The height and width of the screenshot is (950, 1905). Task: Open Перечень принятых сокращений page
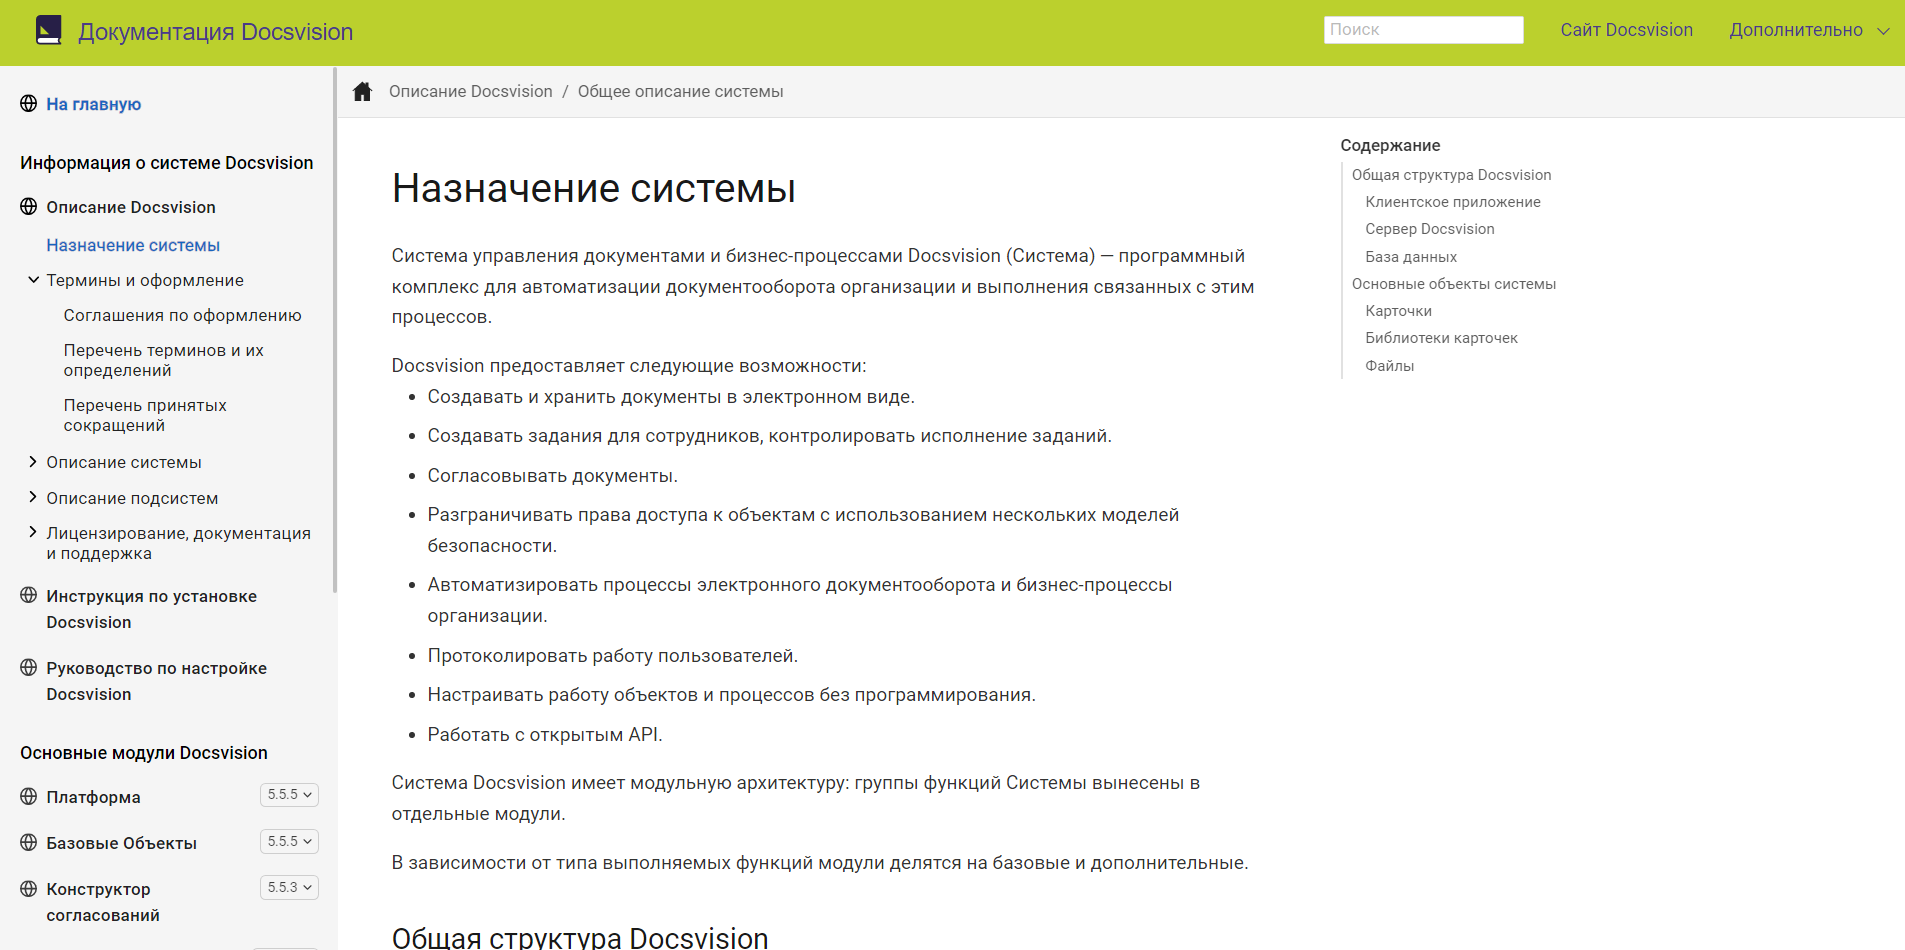point(145,415)
